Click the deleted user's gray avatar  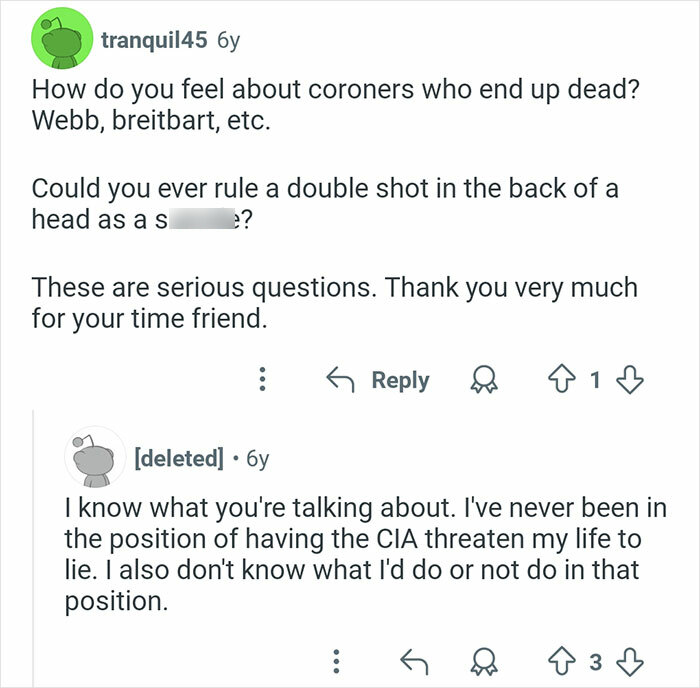pos(92,457)
